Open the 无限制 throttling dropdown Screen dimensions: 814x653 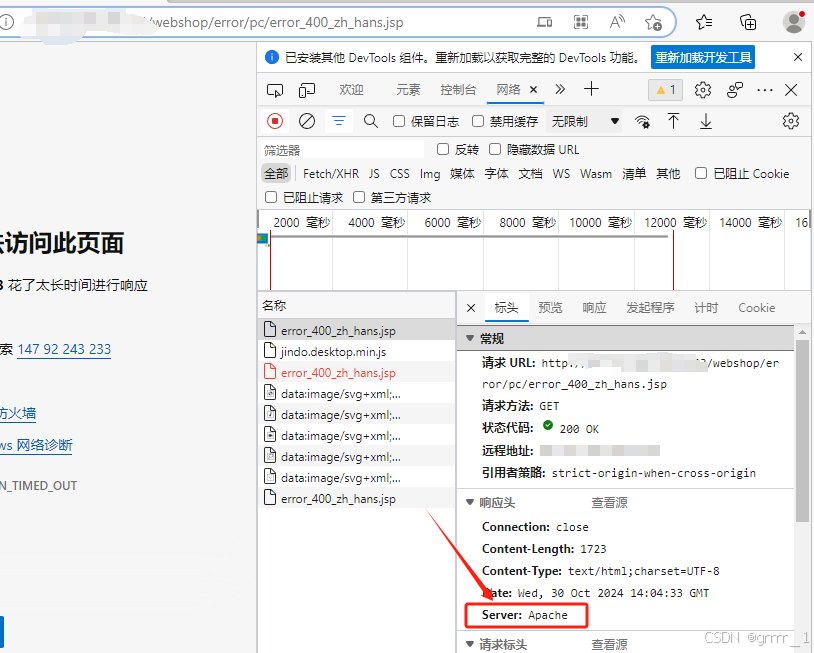click(585, 121)
